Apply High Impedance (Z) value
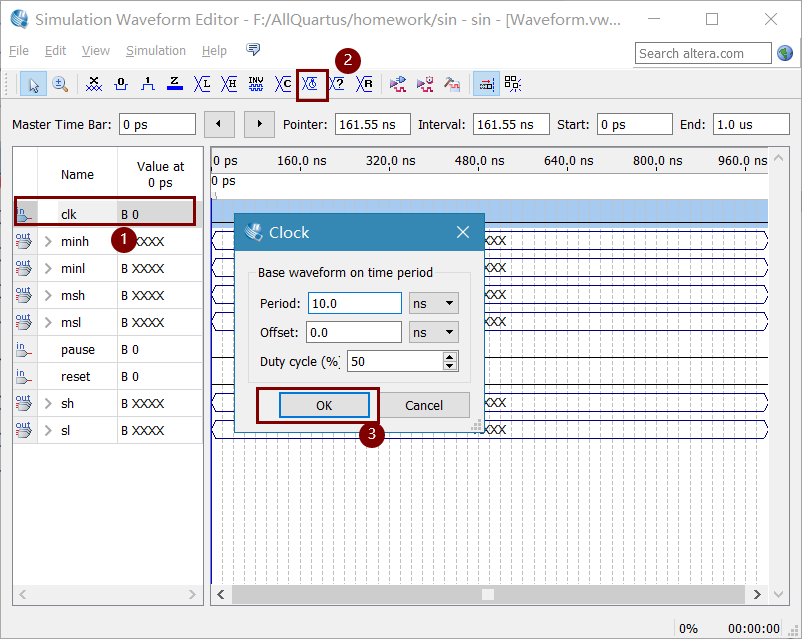 pyautogui.click(x=175, y=84)
